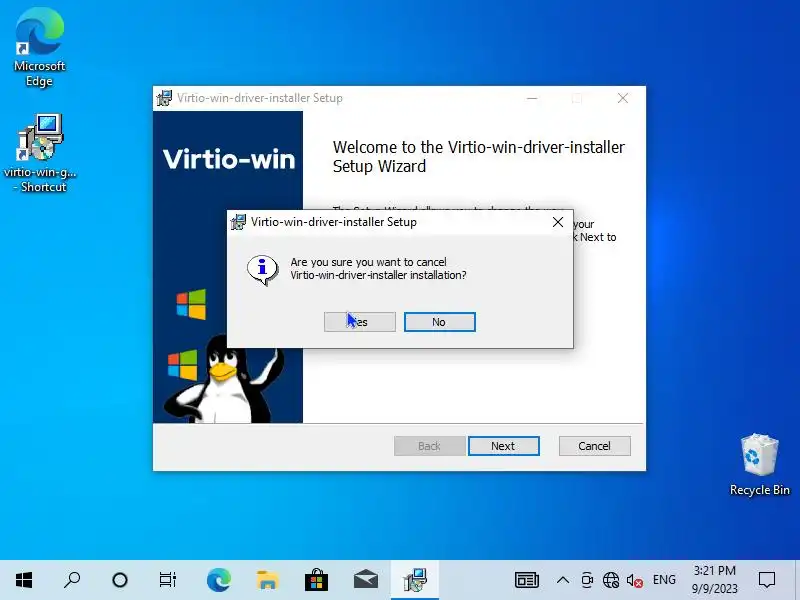The height and width of the screenshot is (600, 800).
Task: Click Next in the Setup Wizard window
Action: 503,446
